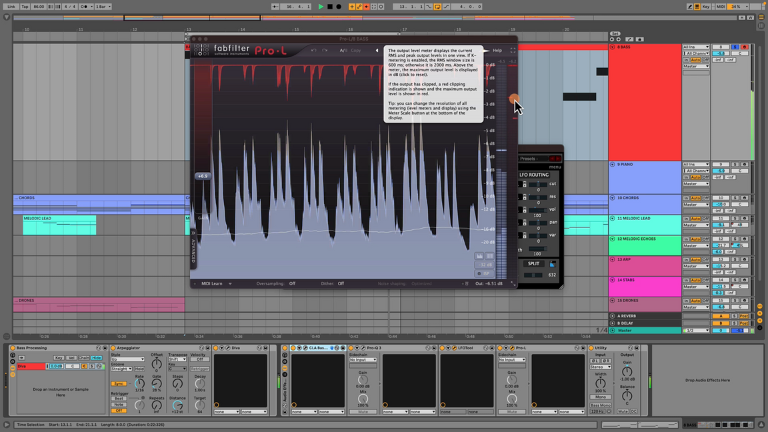Viewport: 768px width, 432px height.
Task: Expand the ADVANCED panel in Pro-L
Action: 193,251
